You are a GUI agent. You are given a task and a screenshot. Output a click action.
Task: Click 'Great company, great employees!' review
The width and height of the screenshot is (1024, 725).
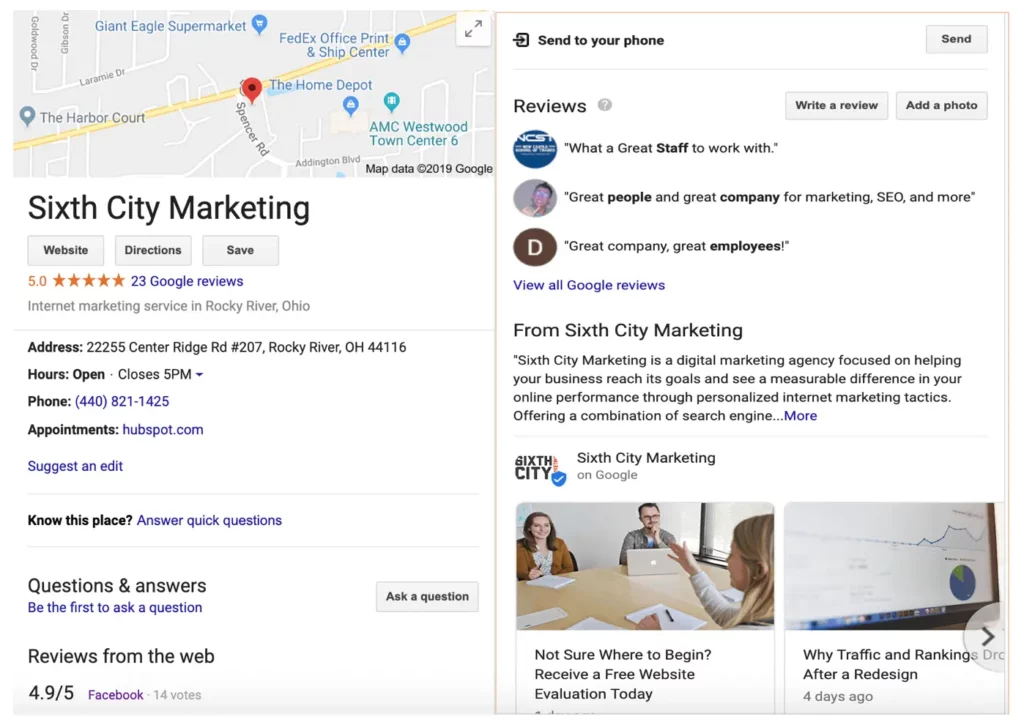[x=677, y=246]
